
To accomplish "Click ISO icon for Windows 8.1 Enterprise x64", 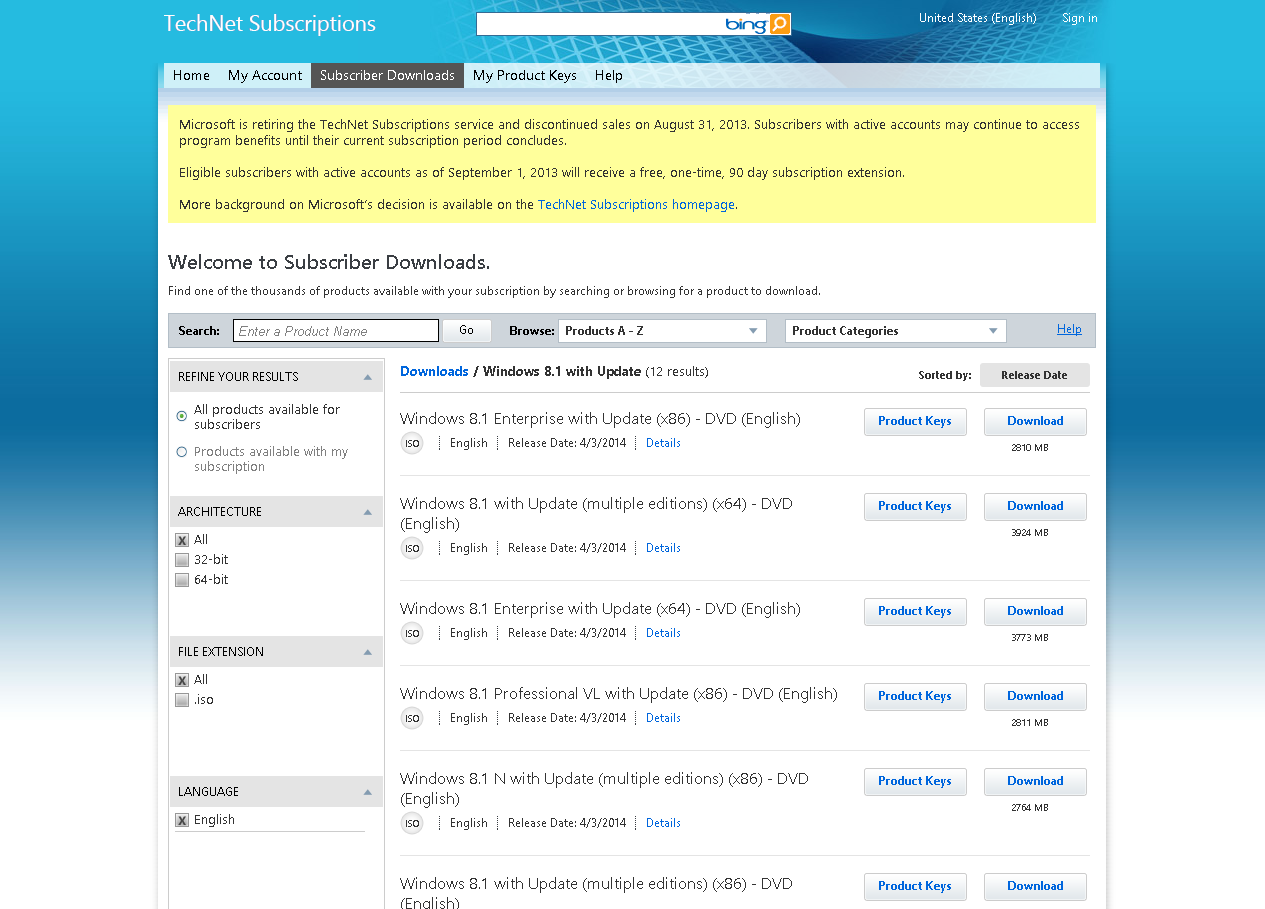I will 412,633.
